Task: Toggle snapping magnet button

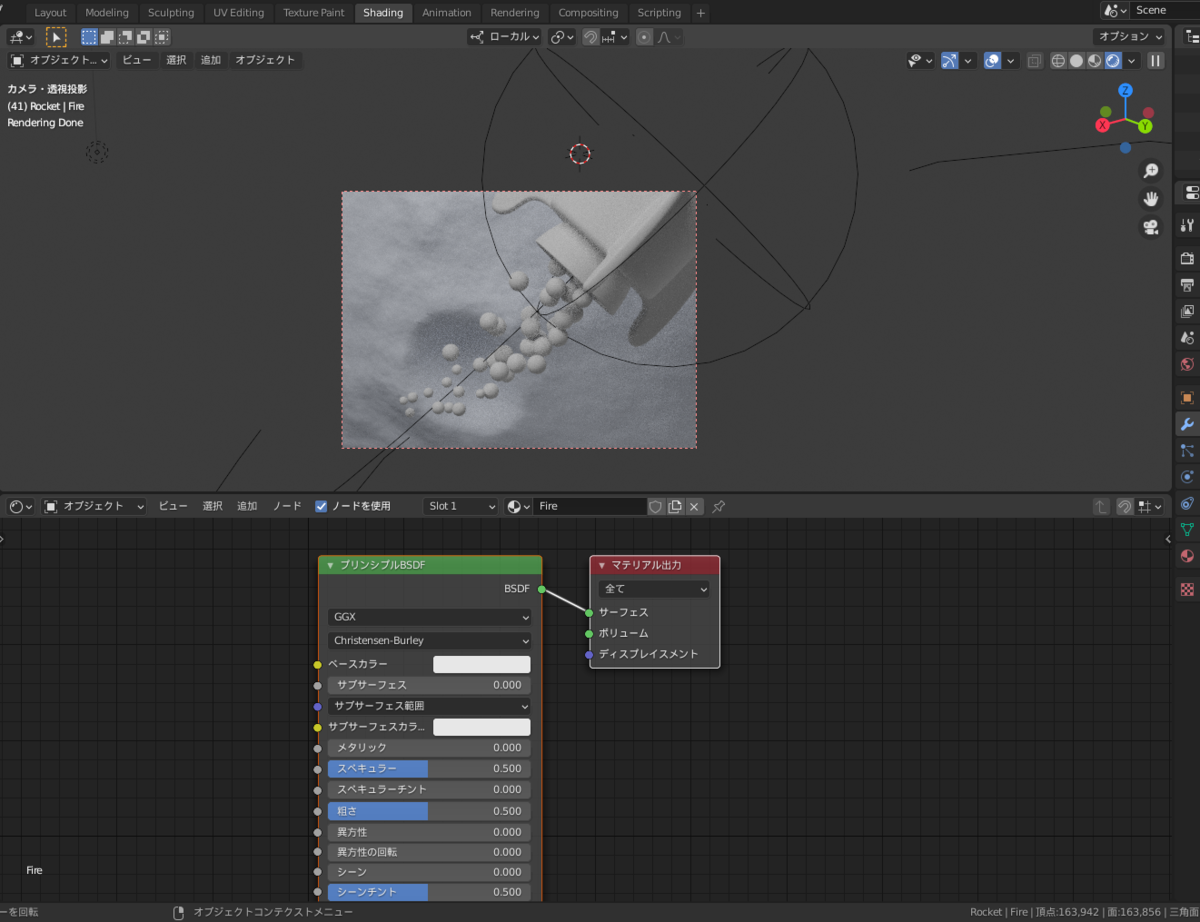Action: (x=590, y=37)
